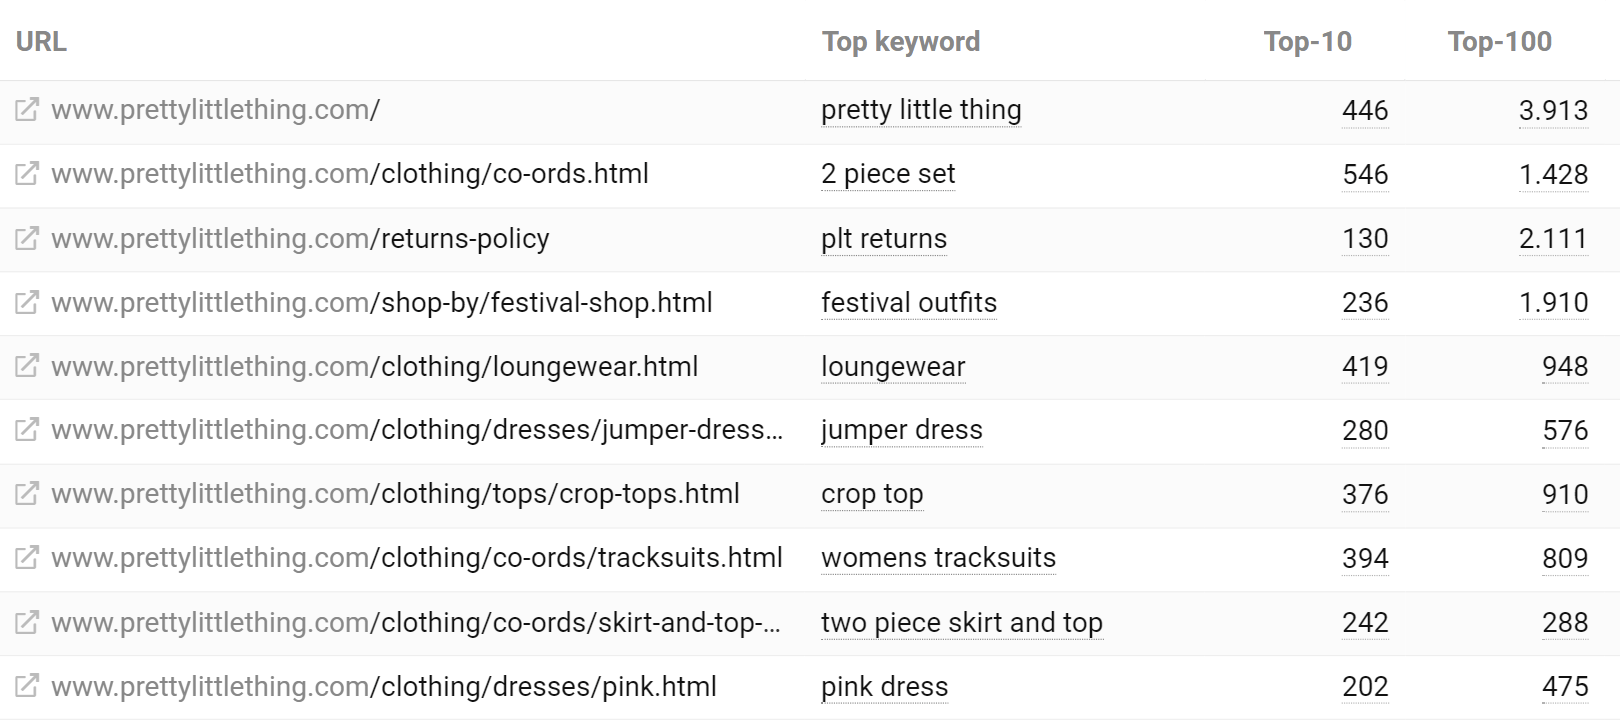Sort table by Top-10 column header
The height and width of the screenshot is (720, 1620).
(1307, 41)
